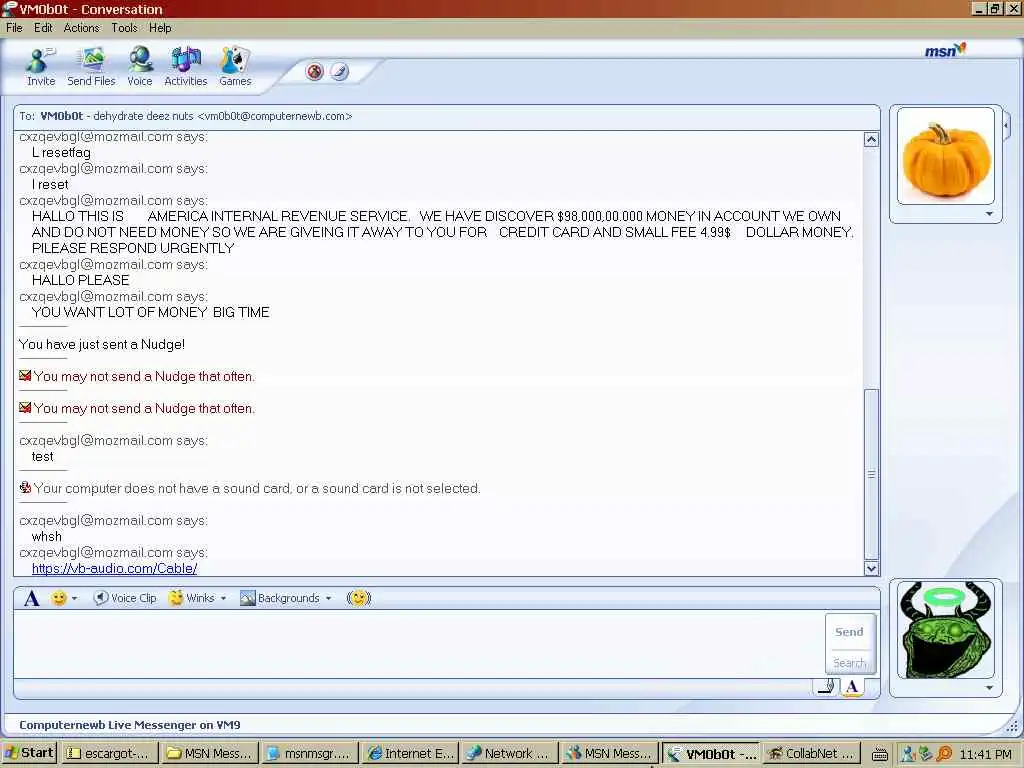Image resolution: width=1024 pixels, height=768 pixels.
Task: Send a Nudge with the vibrating smiley
Action: click(359, 598)
